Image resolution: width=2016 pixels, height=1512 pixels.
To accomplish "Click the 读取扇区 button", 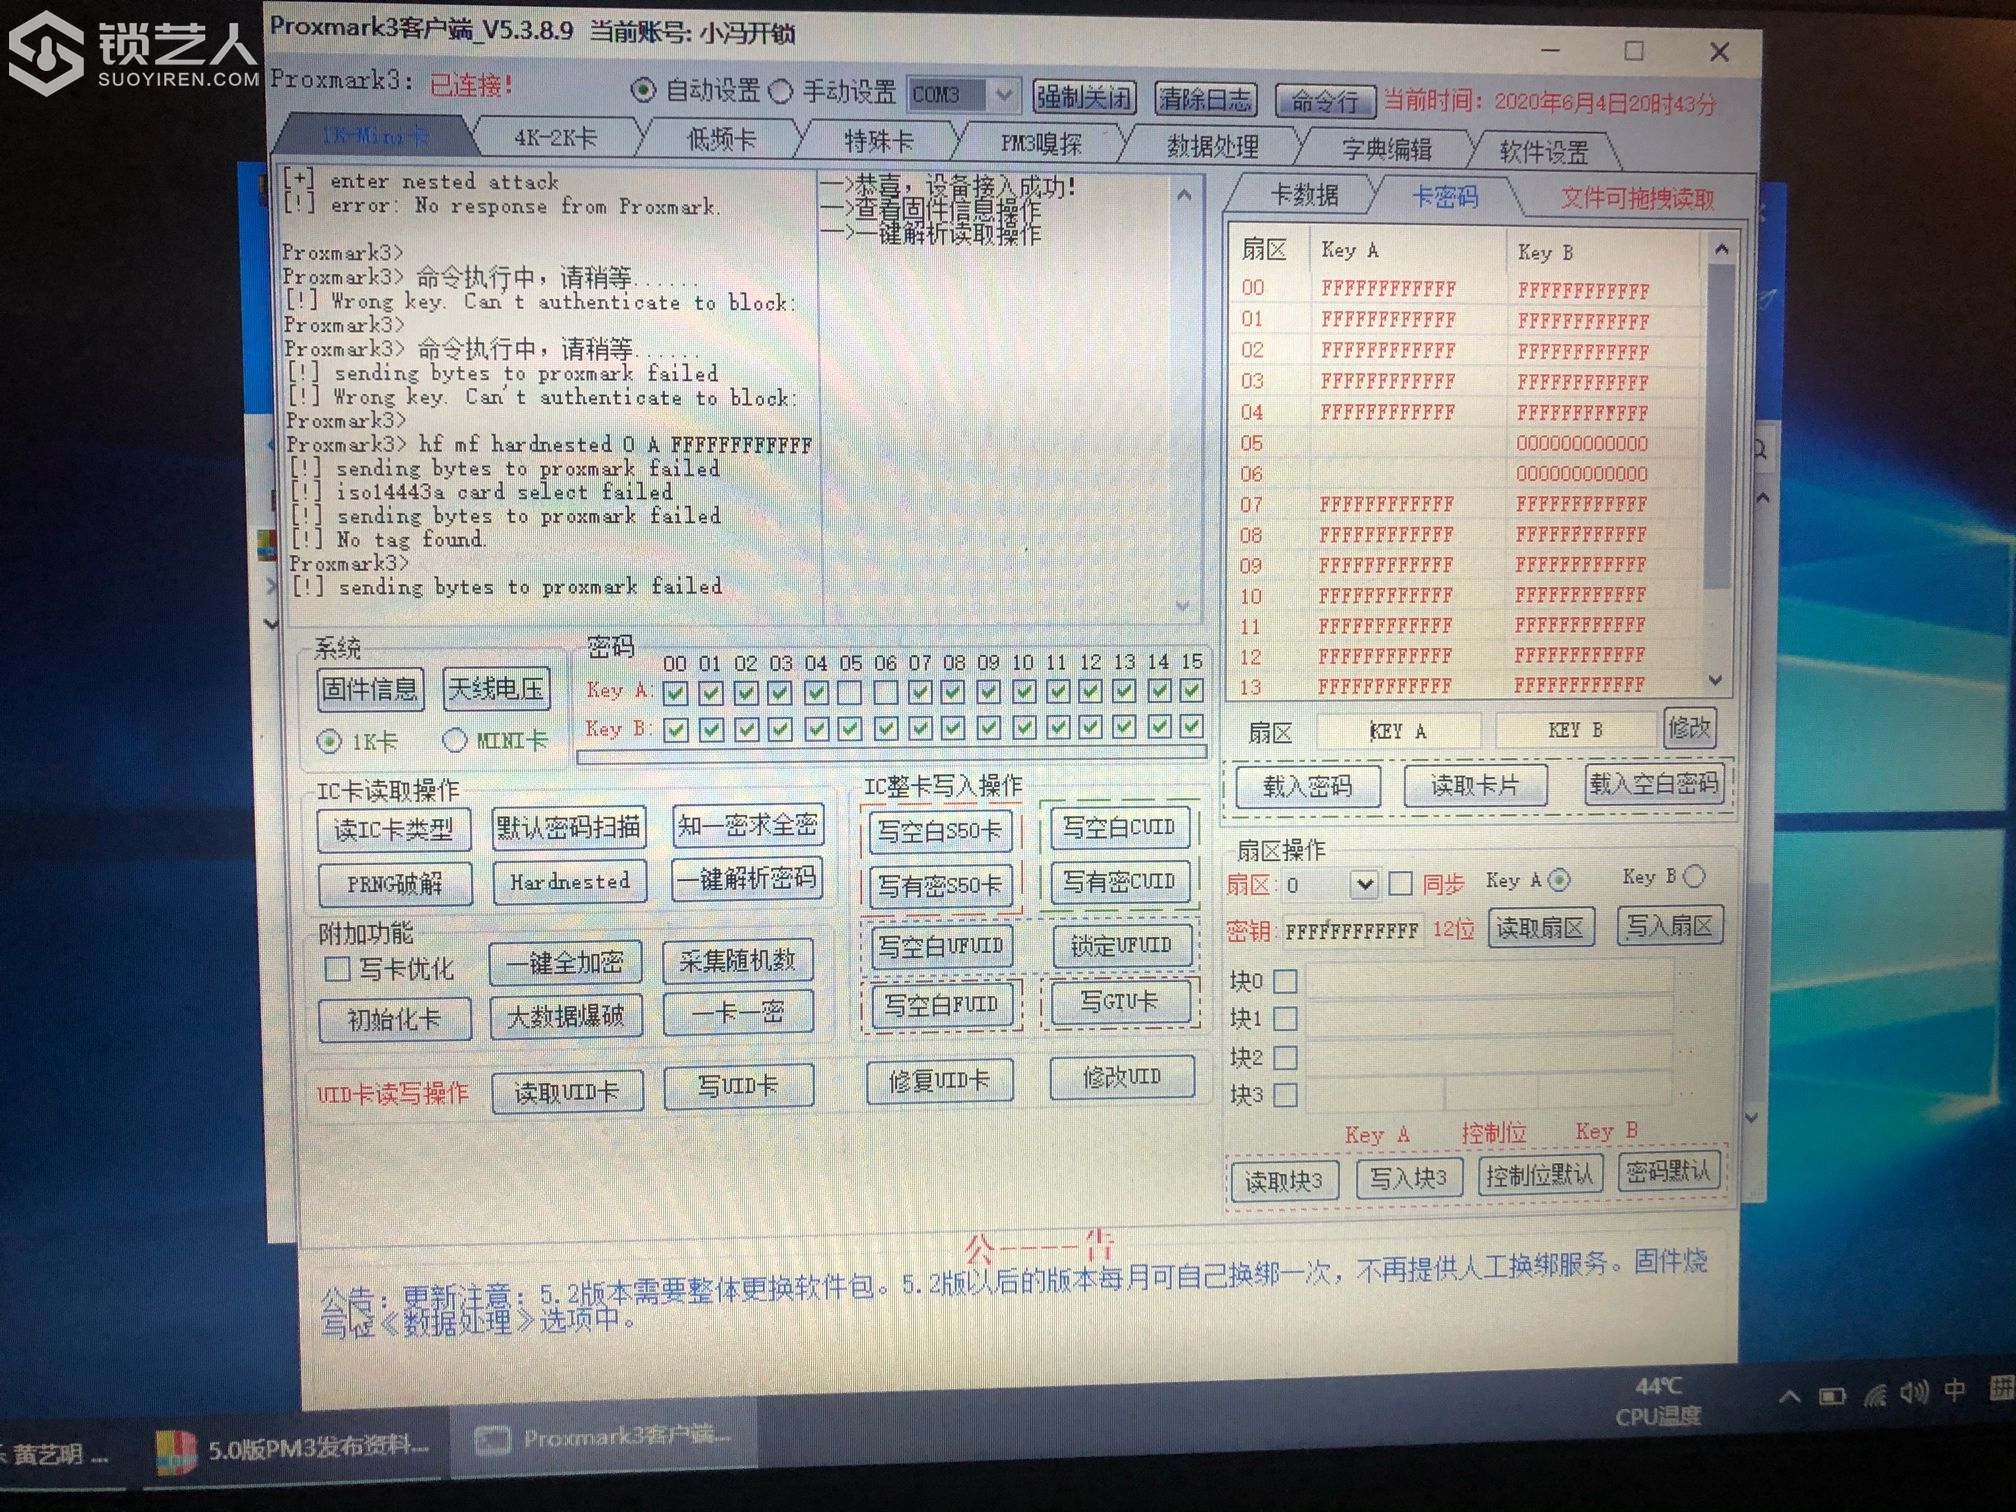I will point(1540,928).
